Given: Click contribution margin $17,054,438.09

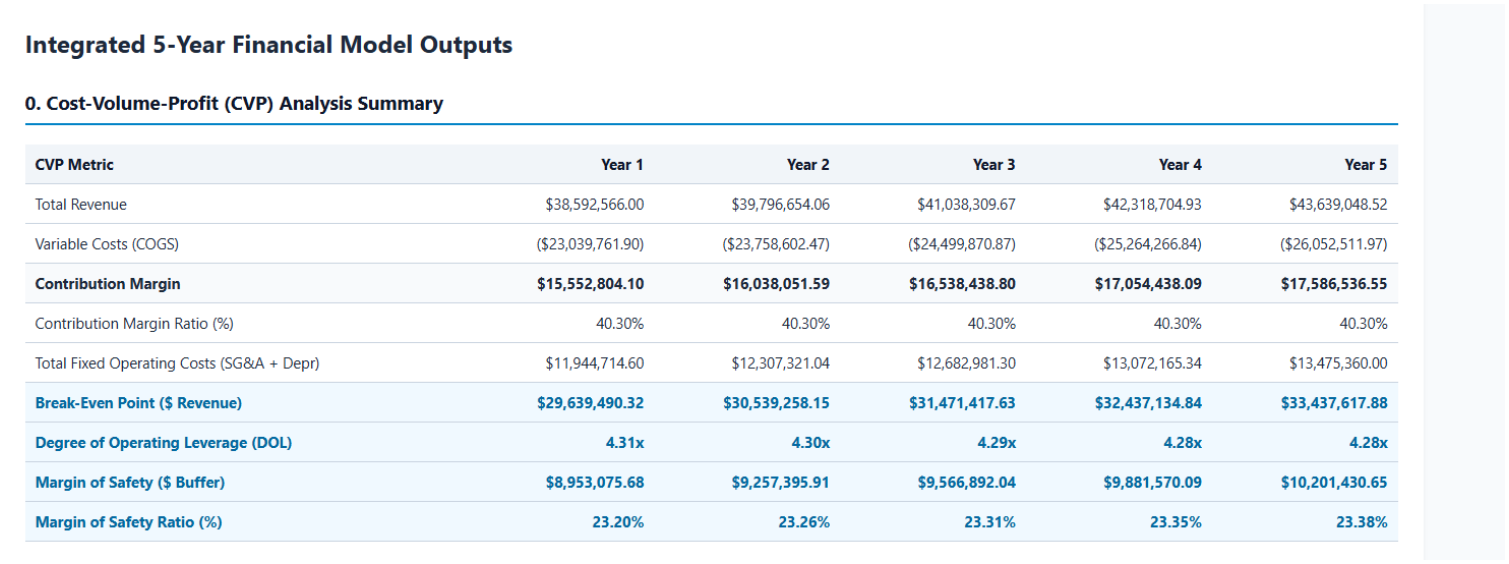Looking at the screenshot, I should point(1149,284).
